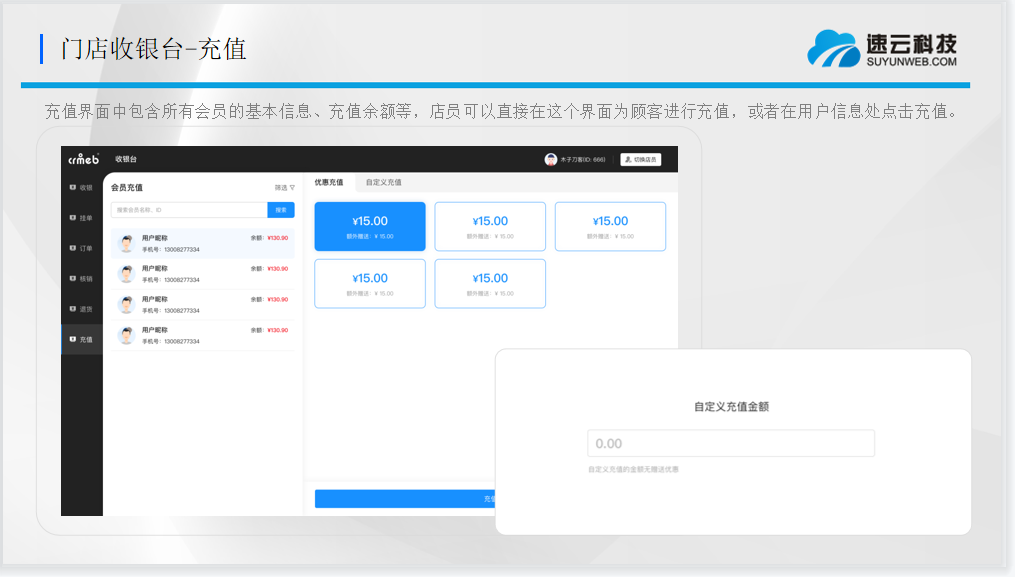Select the third ¥15.00 option in top row
Viewport: 1015px width, 577px height.
coord(610,226)
